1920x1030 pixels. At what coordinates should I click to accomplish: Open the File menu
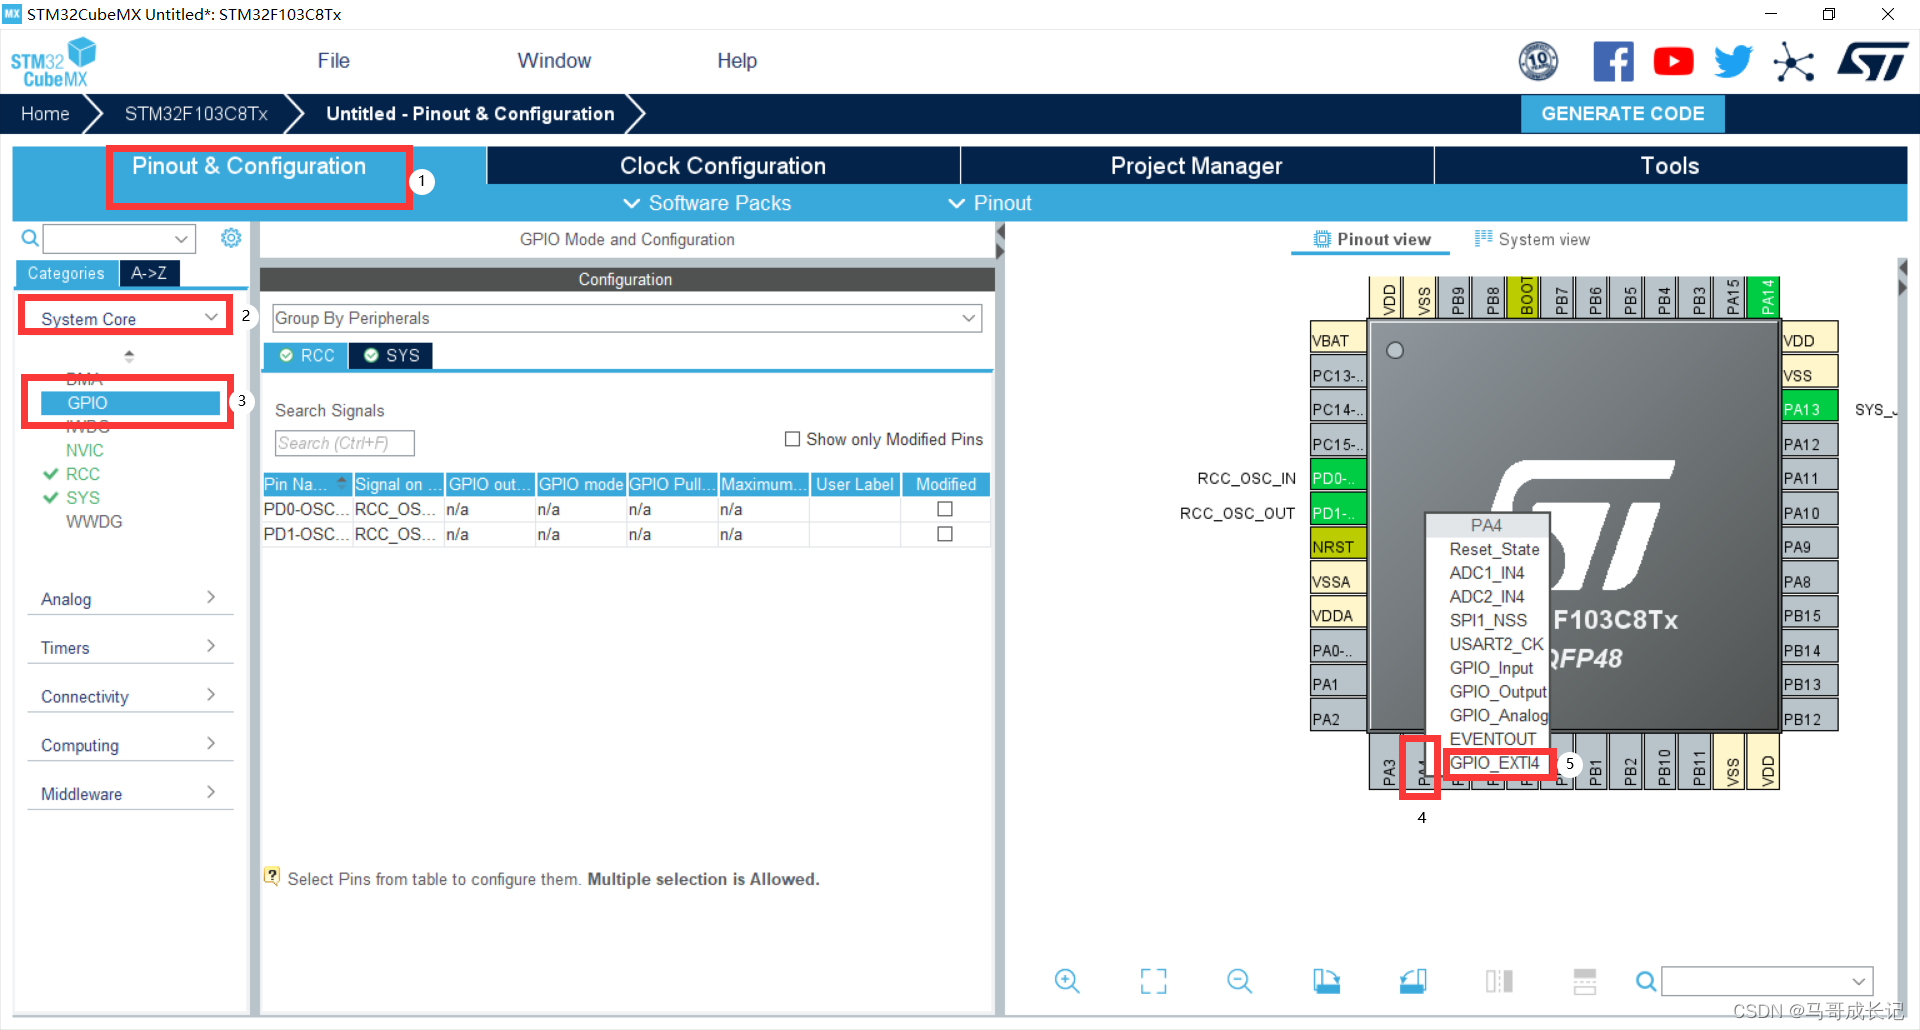[333, 61]
